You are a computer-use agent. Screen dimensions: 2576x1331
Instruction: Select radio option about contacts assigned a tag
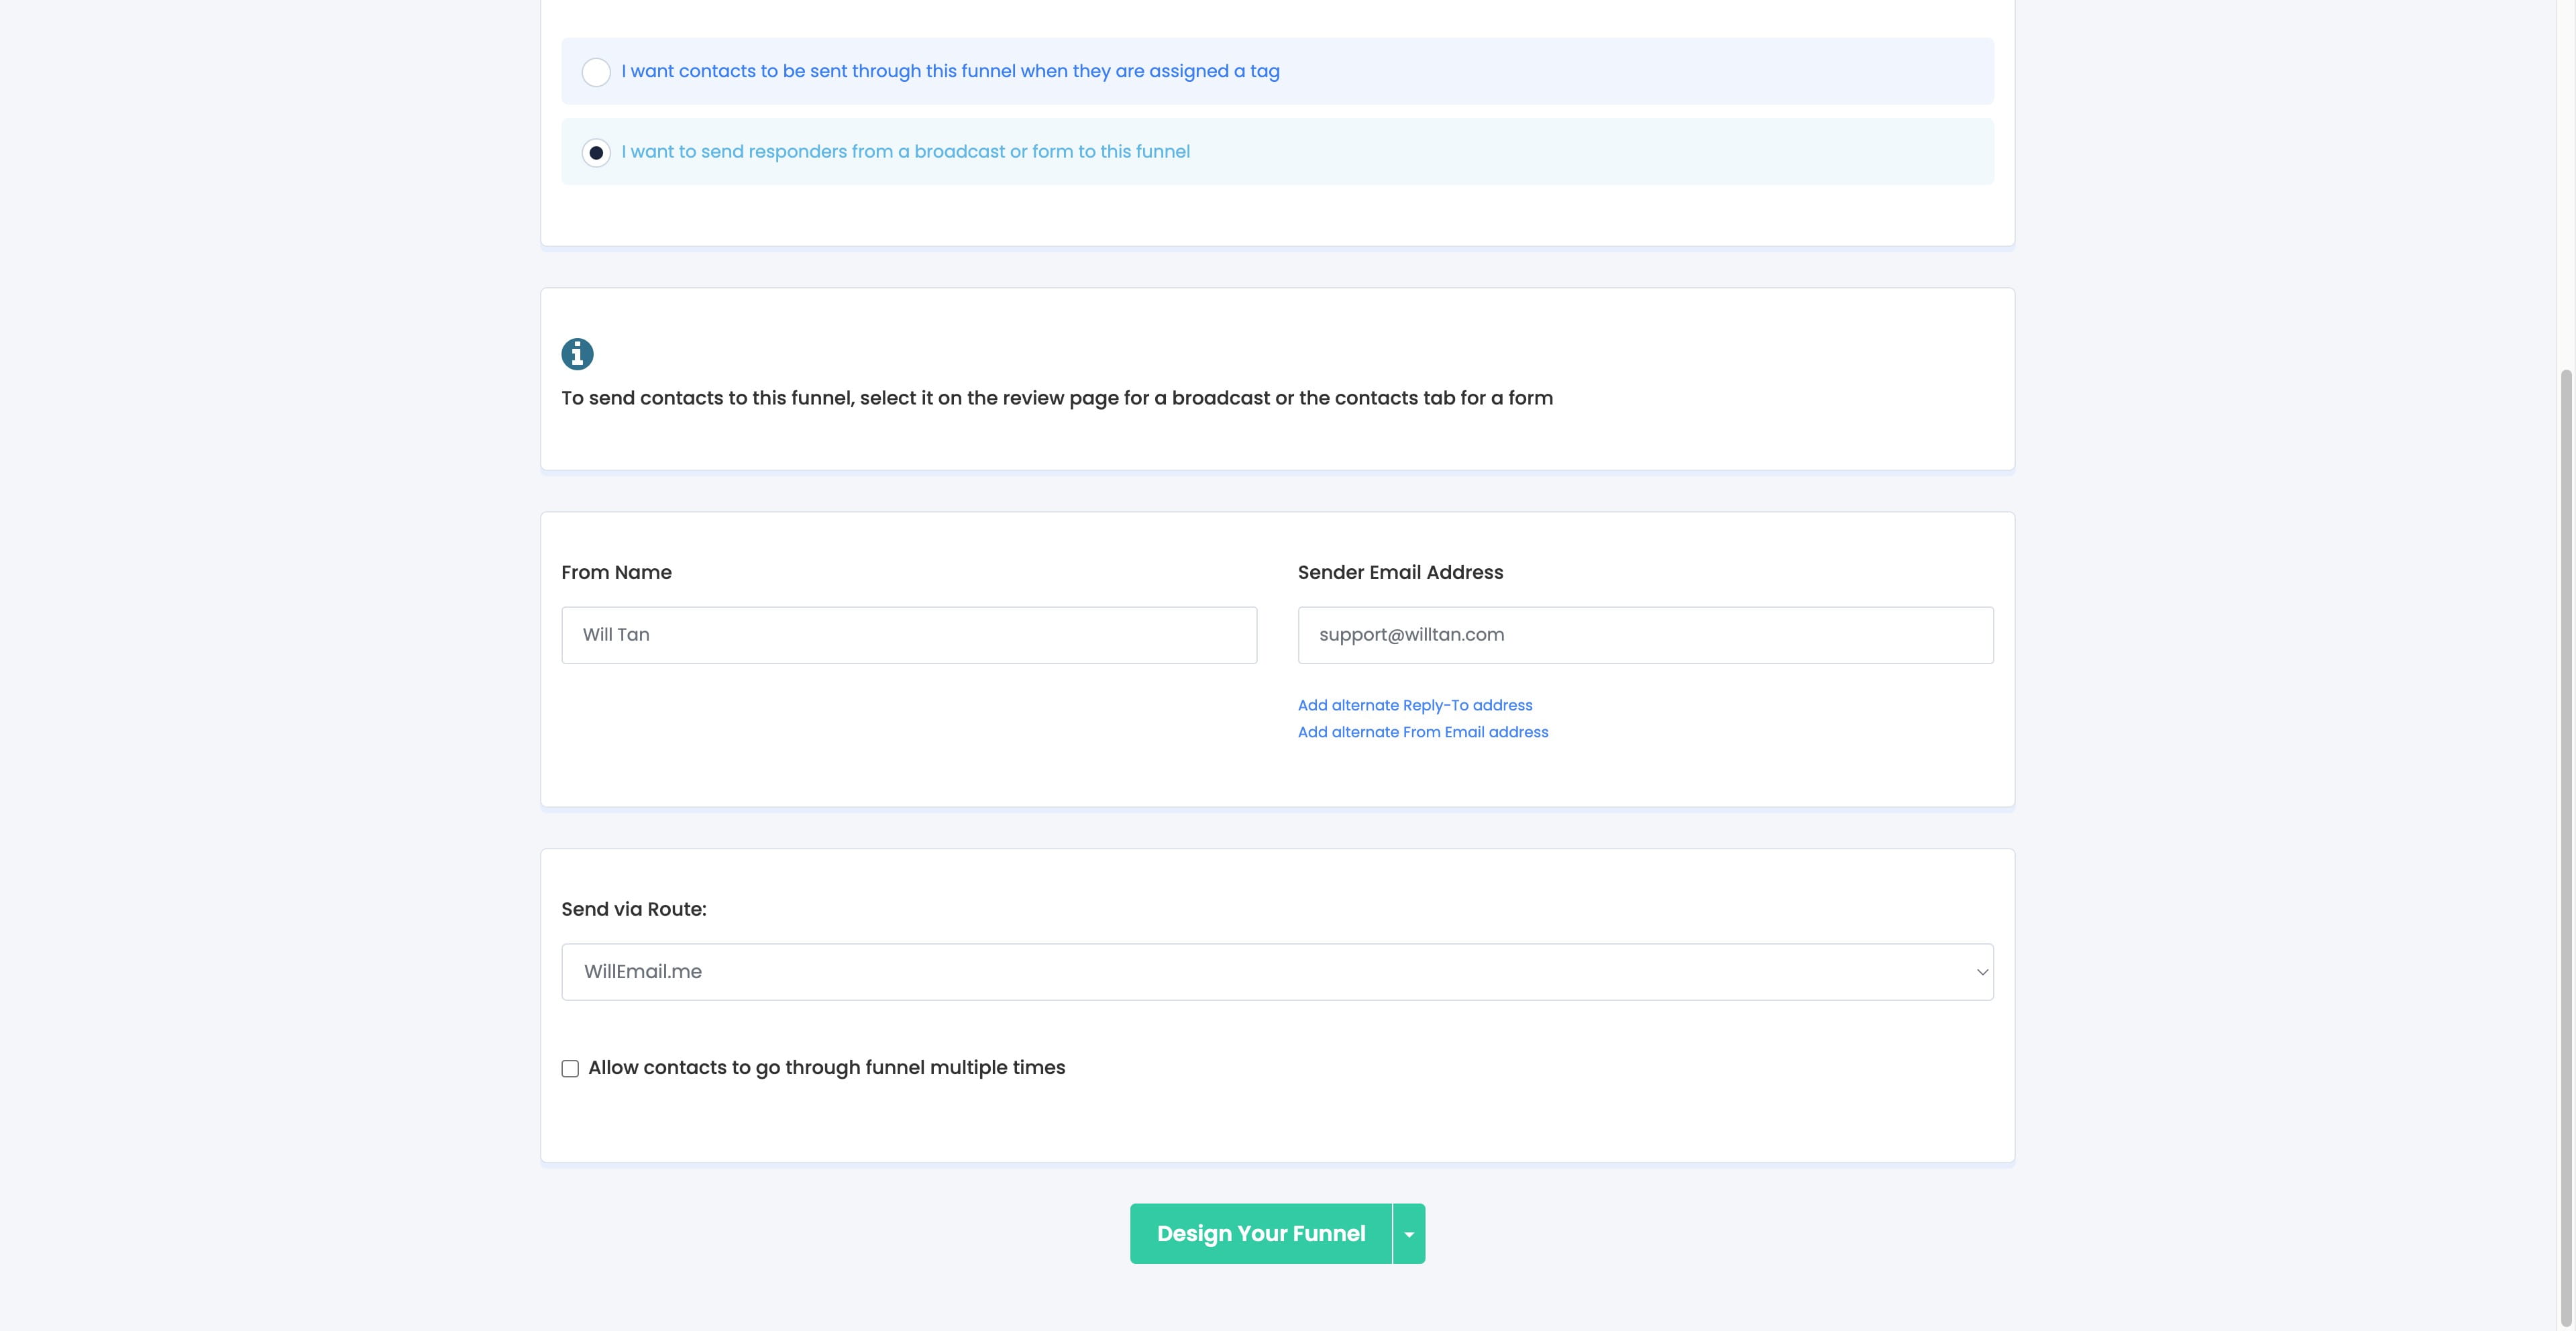pos(597,71)
